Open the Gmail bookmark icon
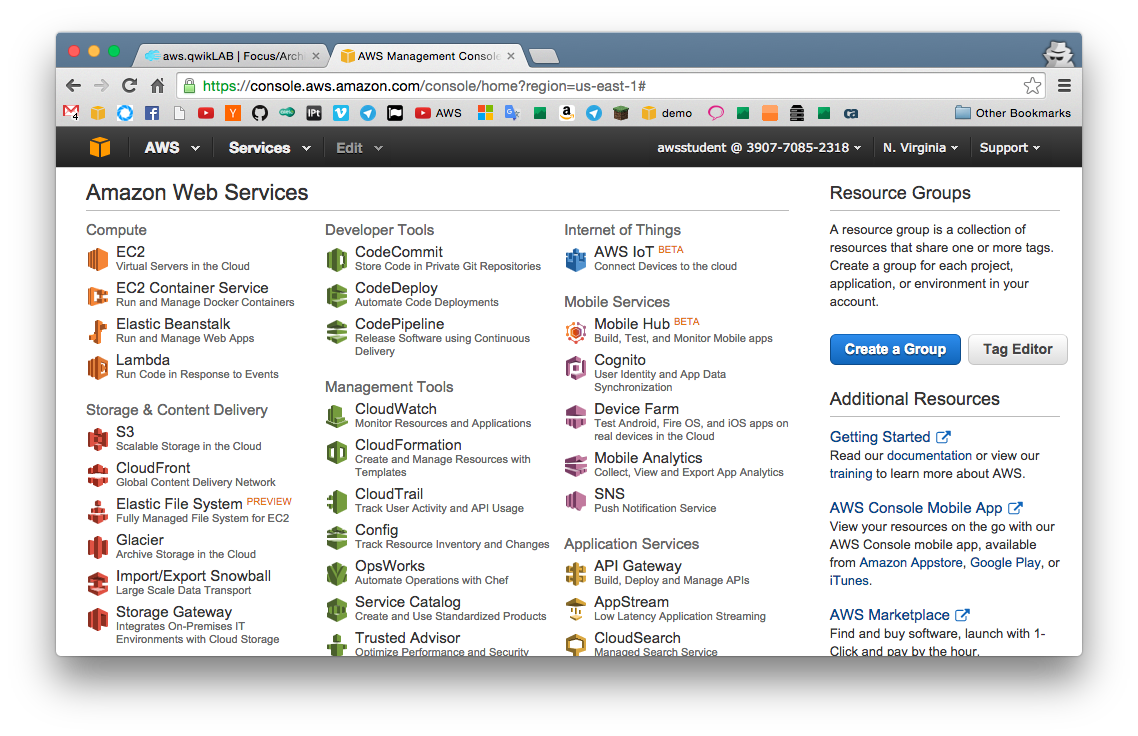1138x736 pixels. pyautogui.click(x=71, y=113)
